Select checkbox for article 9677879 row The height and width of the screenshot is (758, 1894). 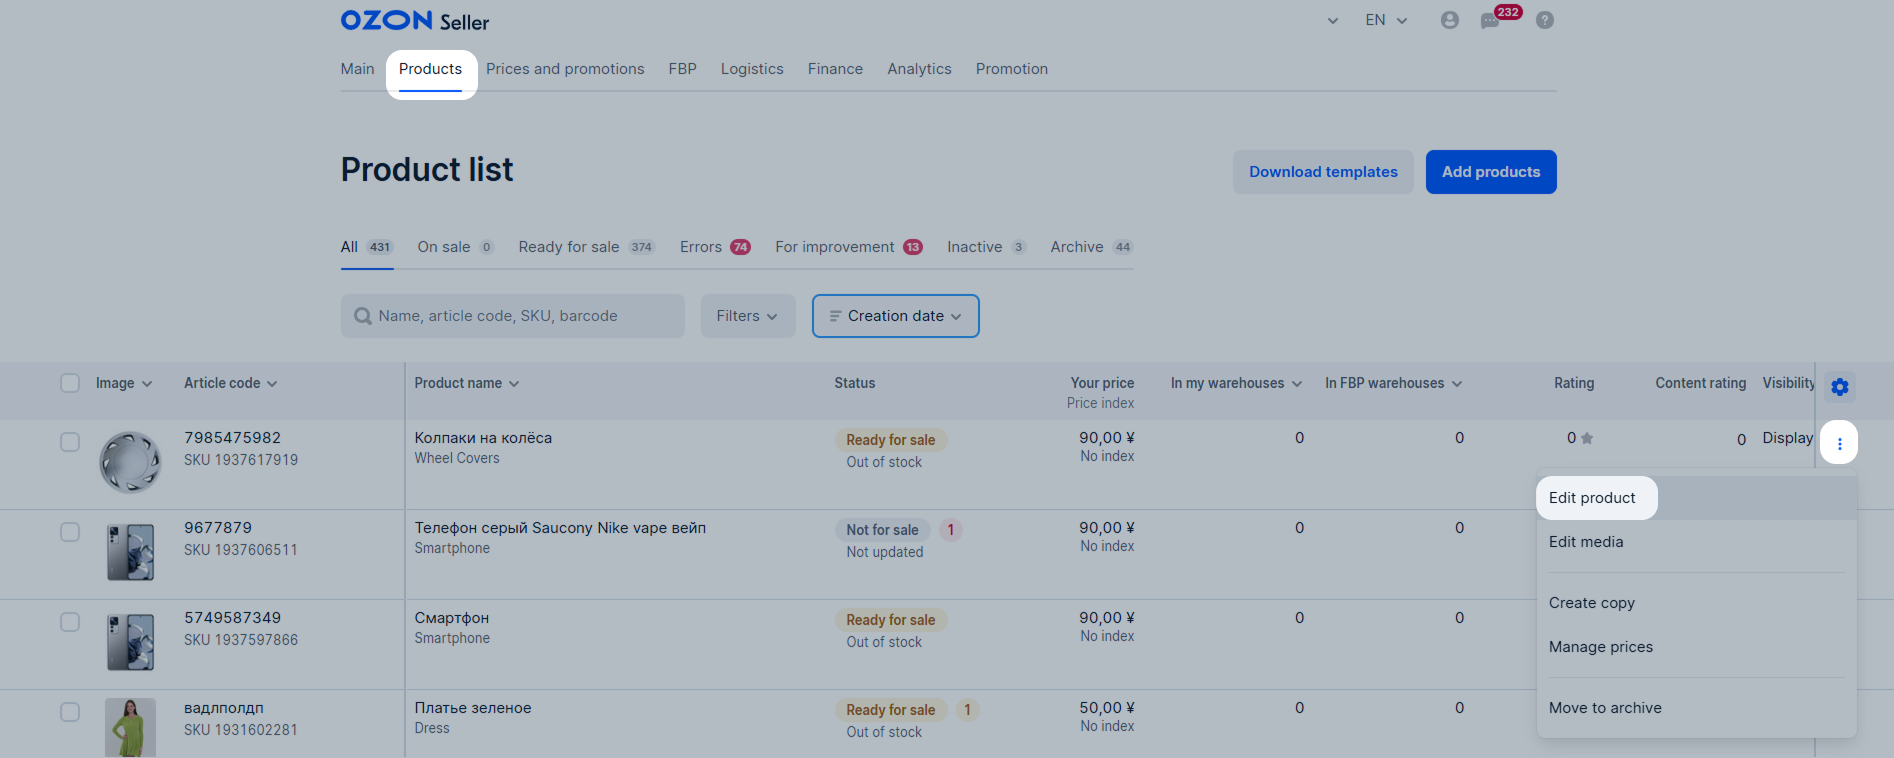(70, 532)
